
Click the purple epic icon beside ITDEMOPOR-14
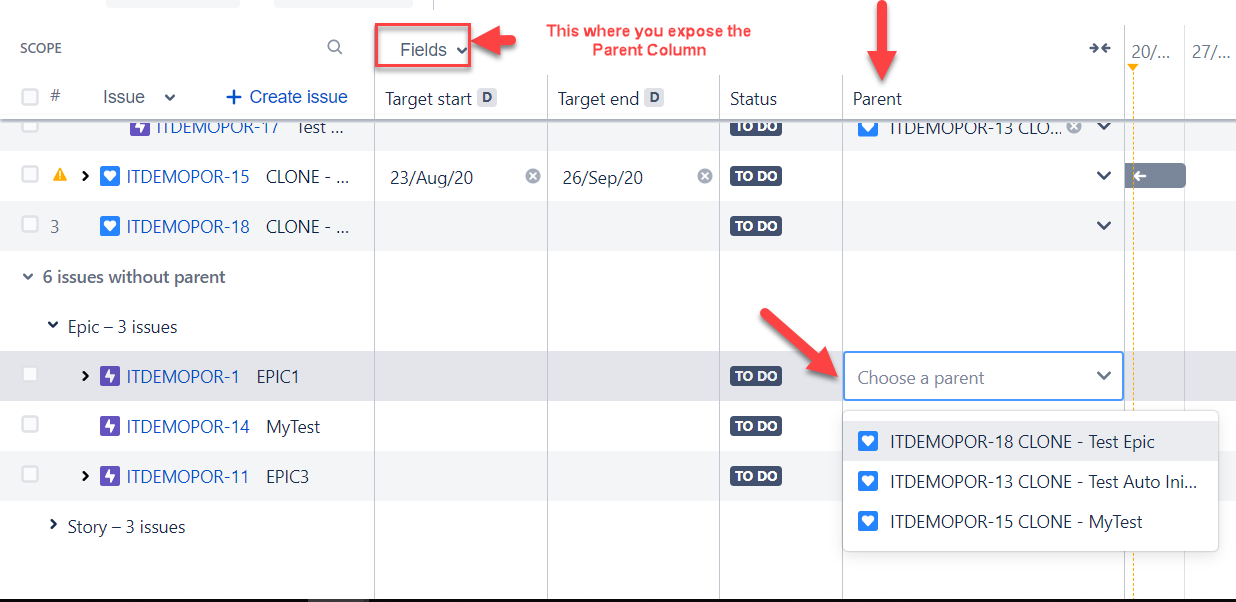112,425
